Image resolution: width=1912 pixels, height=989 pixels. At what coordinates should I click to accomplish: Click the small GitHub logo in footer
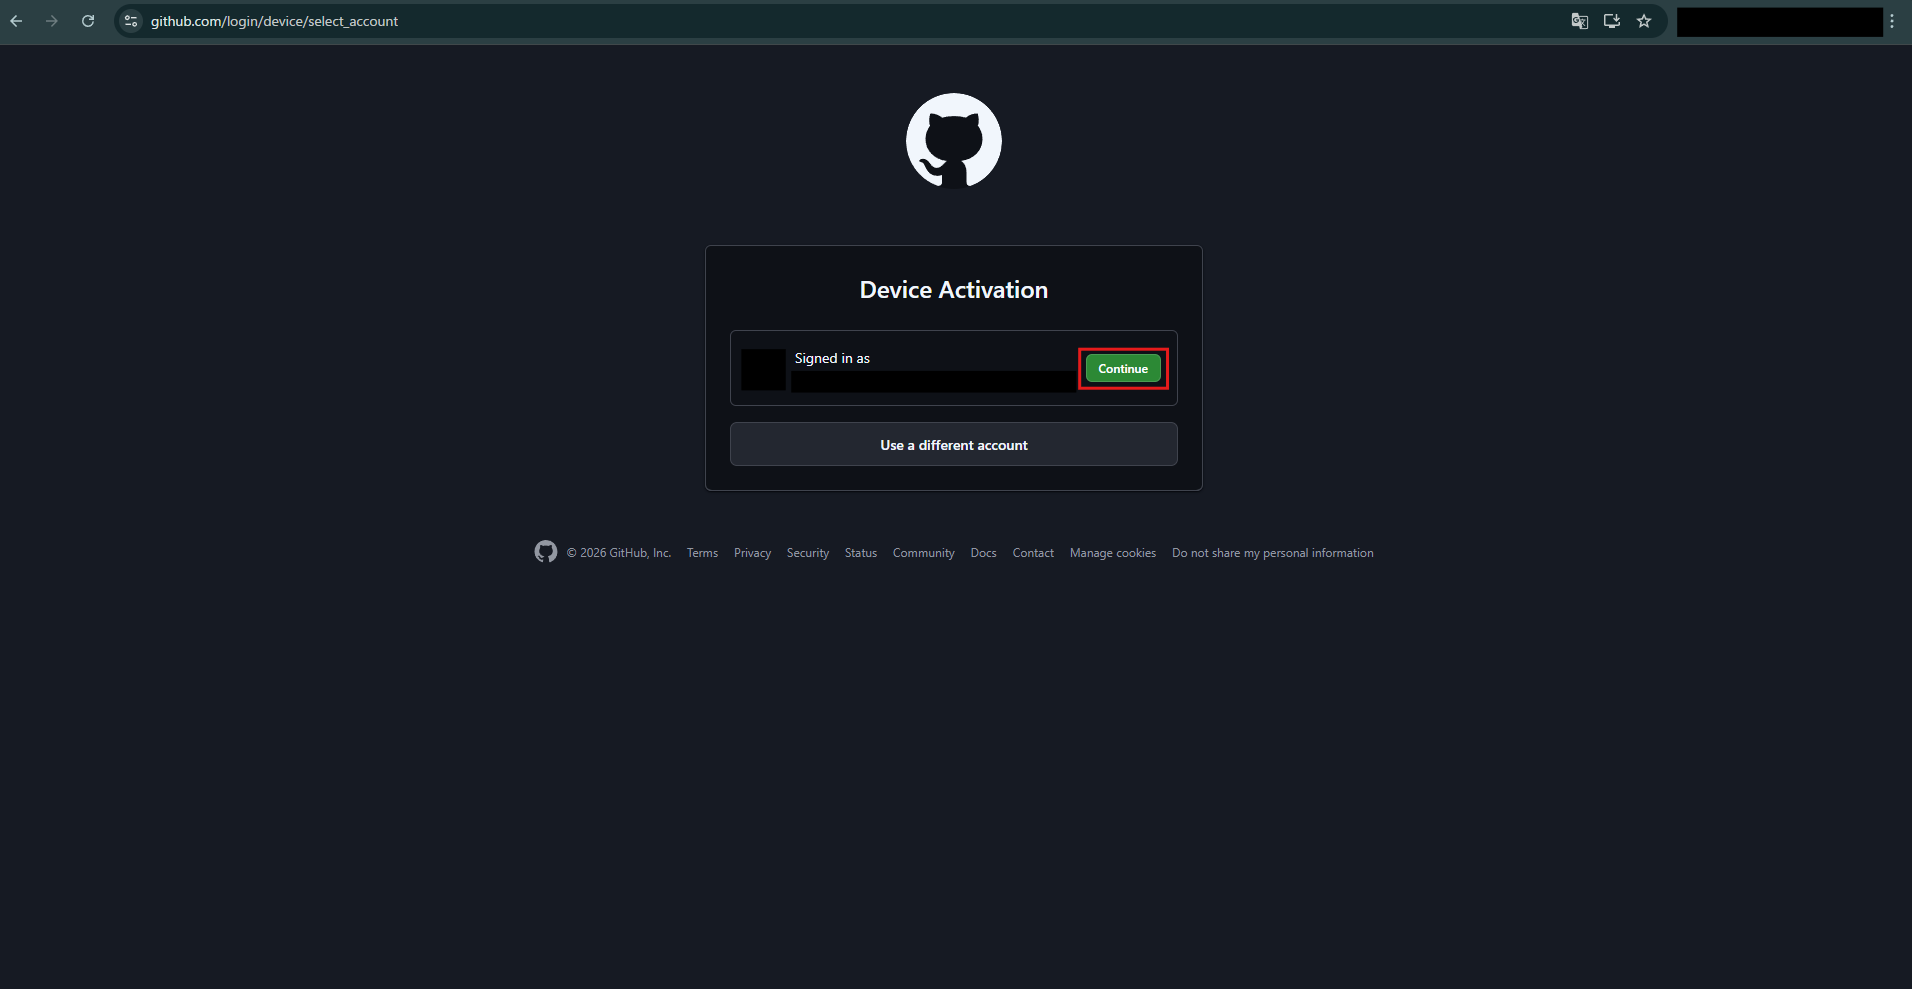click(546, 552)
